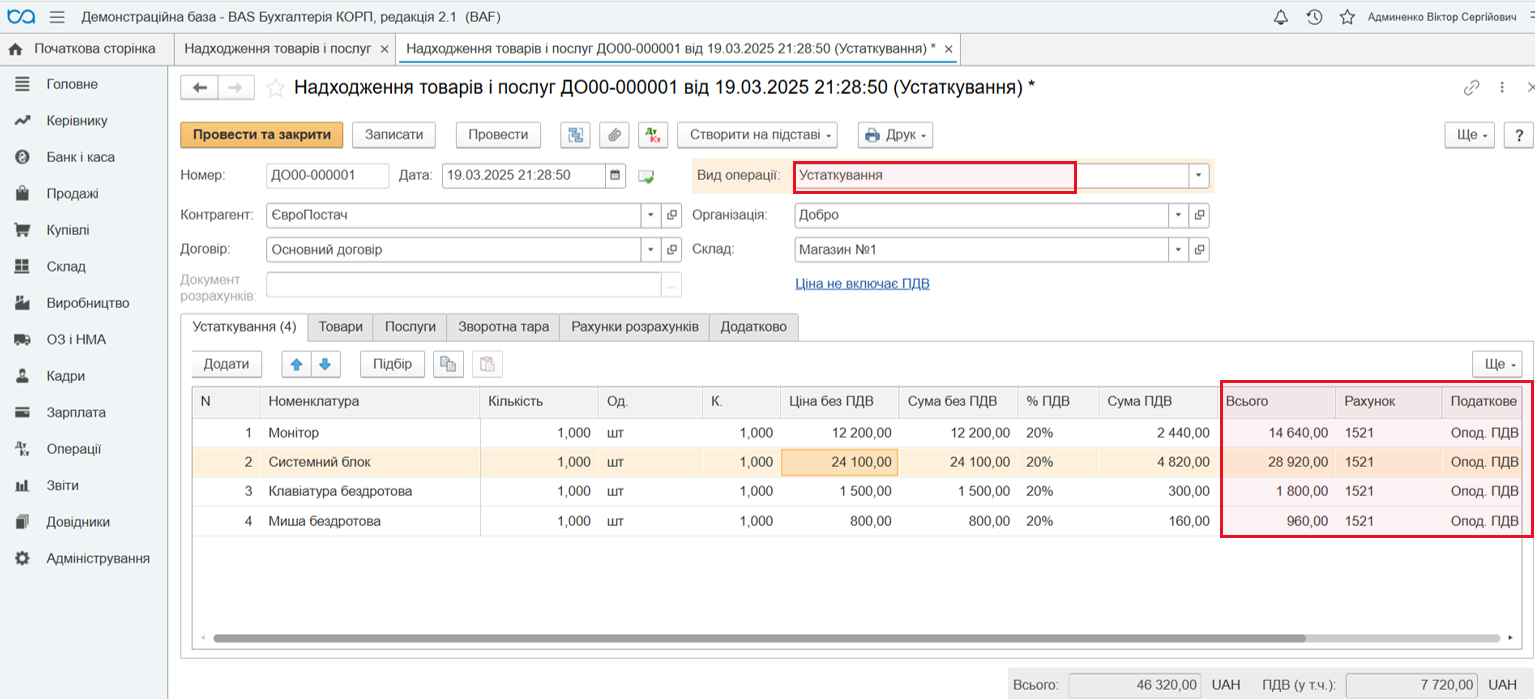Move row up with blue up arrow

297,364
